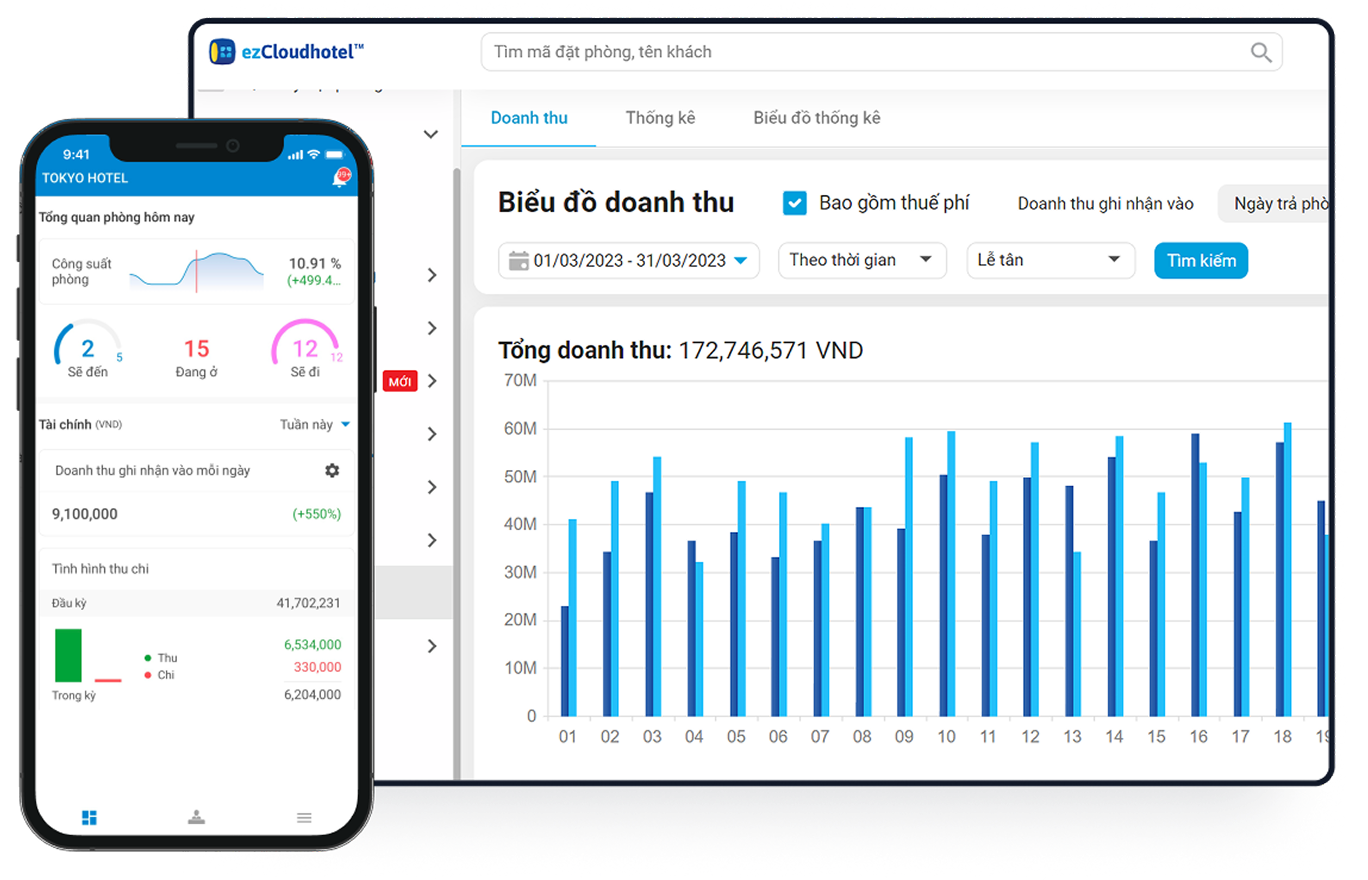Click the ezCloudhotel logo icon
Image resolution: width=1368 pixels, height=880 pixels.
[222, 52]
